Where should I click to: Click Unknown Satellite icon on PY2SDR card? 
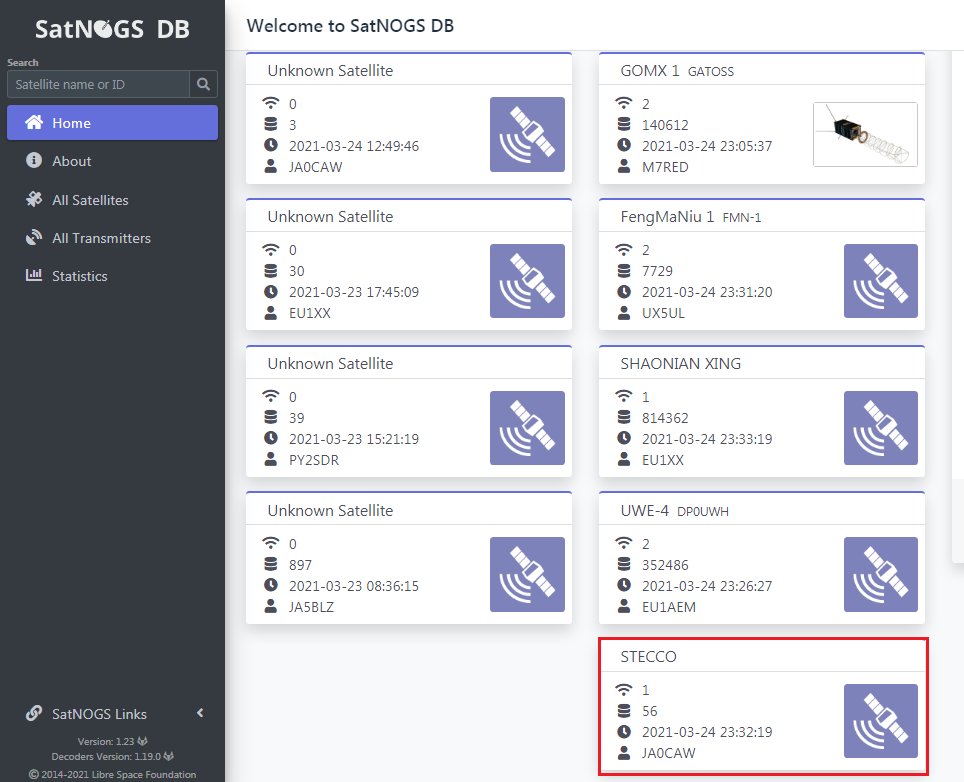(527, 428)
